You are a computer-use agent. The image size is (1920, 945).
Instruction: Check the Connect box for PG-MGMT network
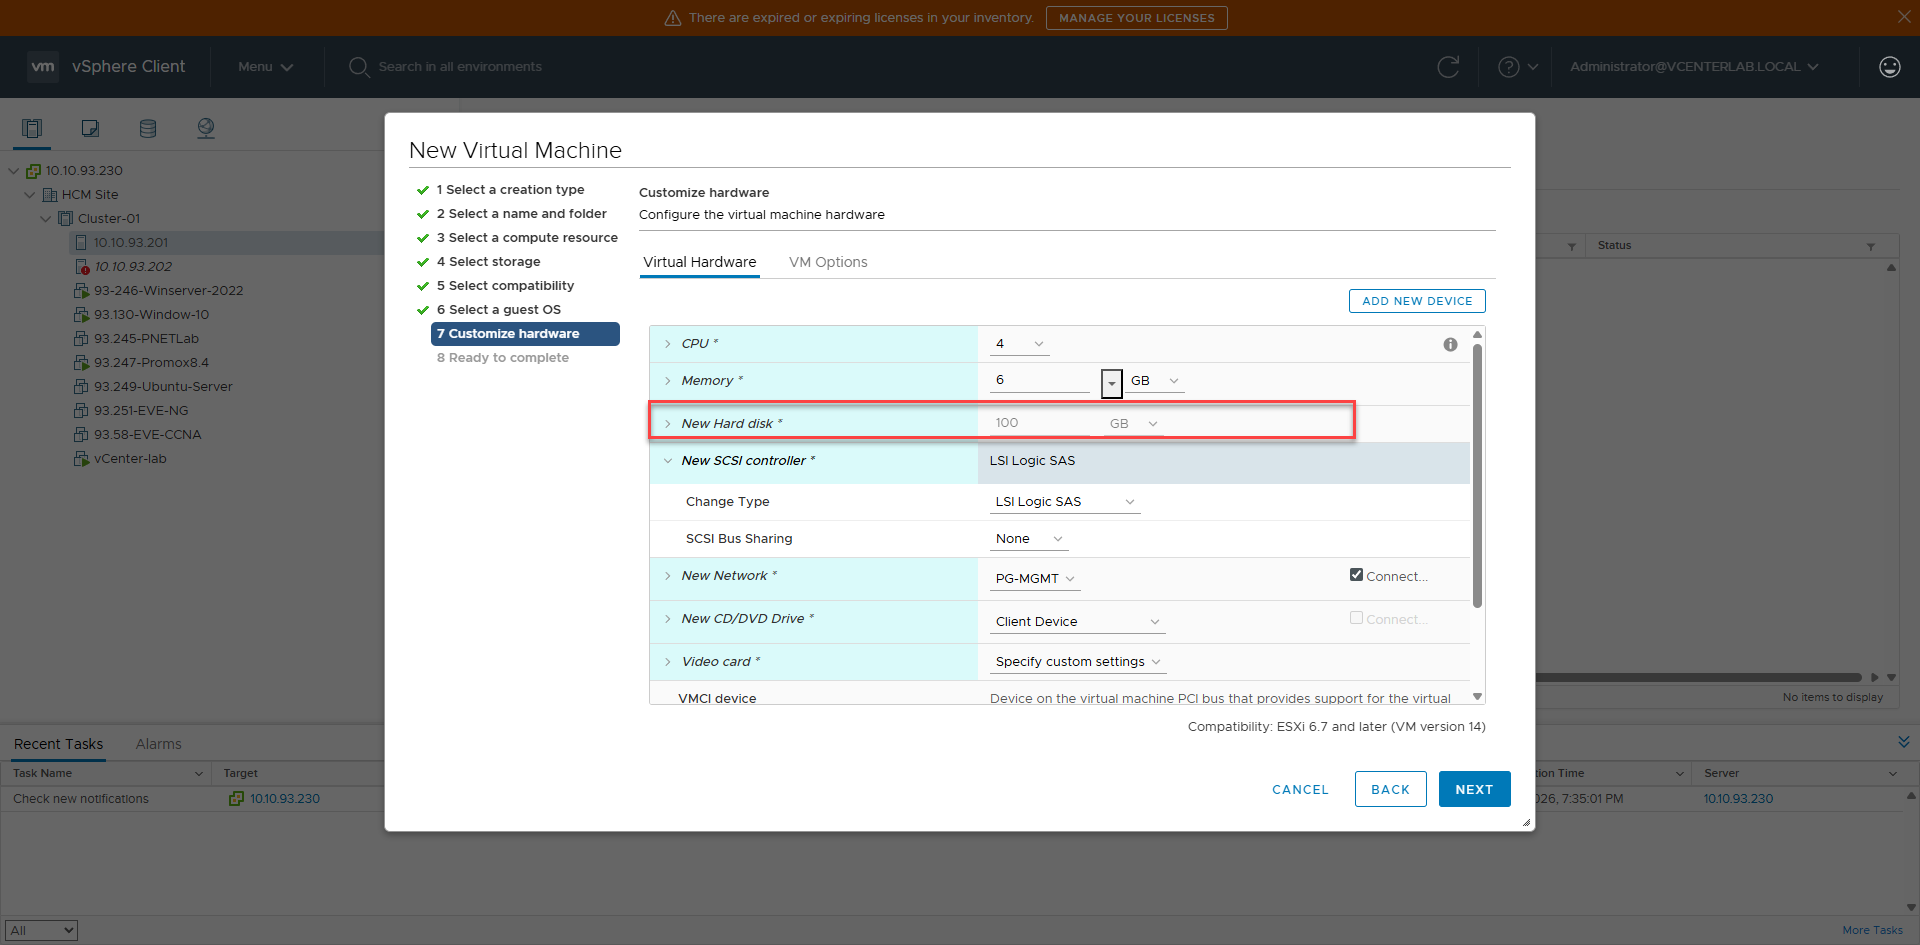(x=1356, y=574)
